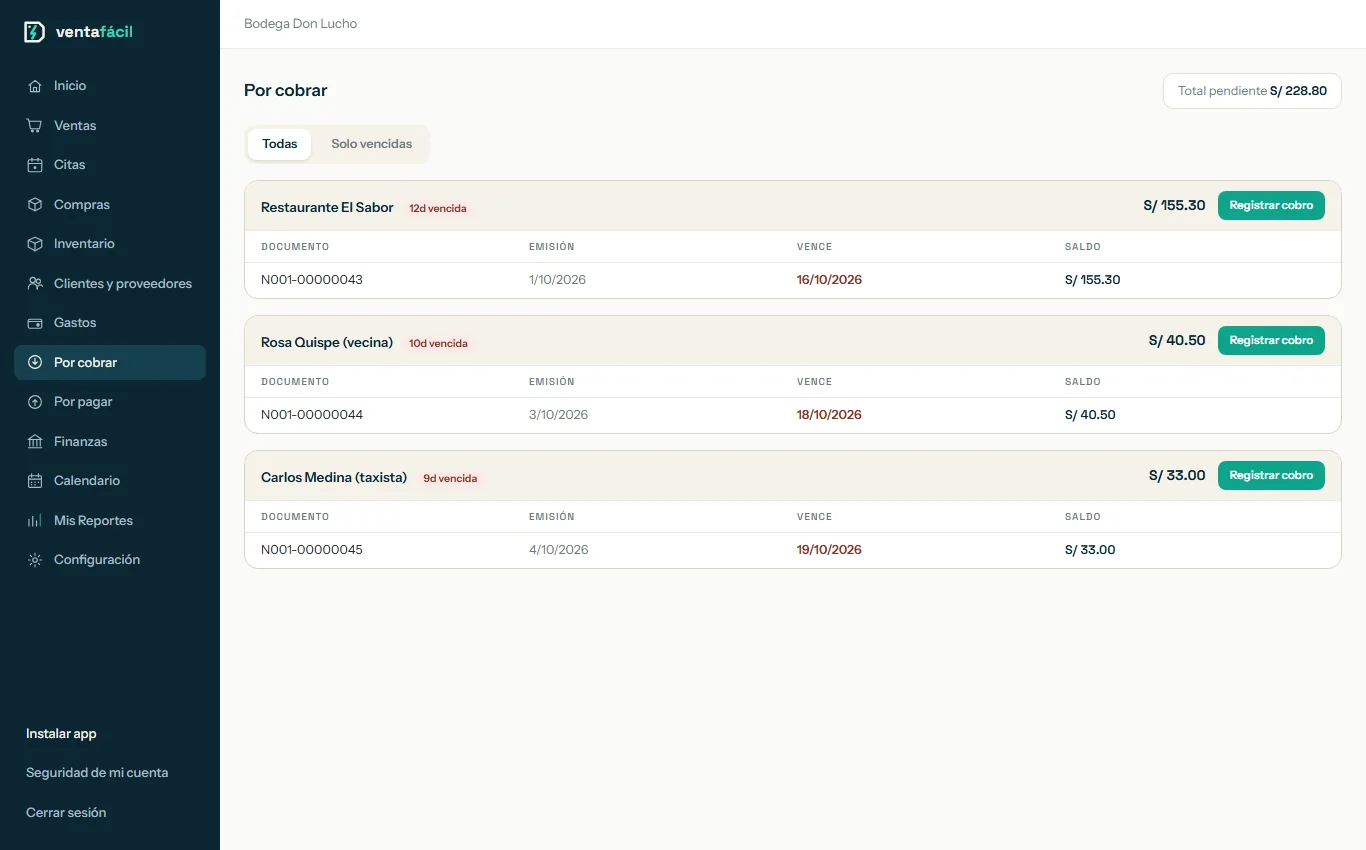Open Ventas in the sidebar
This screenshot has height=850, width=1366.
point(110,126)
